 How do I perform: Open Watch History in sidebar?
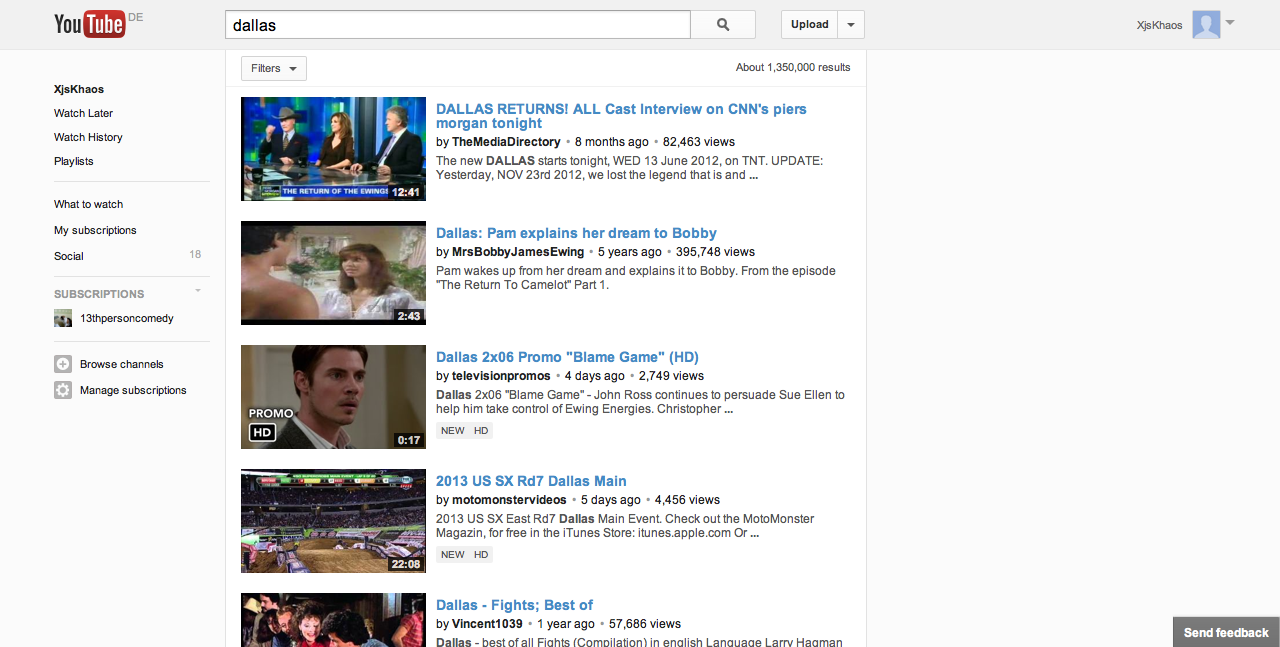pyautogui.click(x=88, y=137)
